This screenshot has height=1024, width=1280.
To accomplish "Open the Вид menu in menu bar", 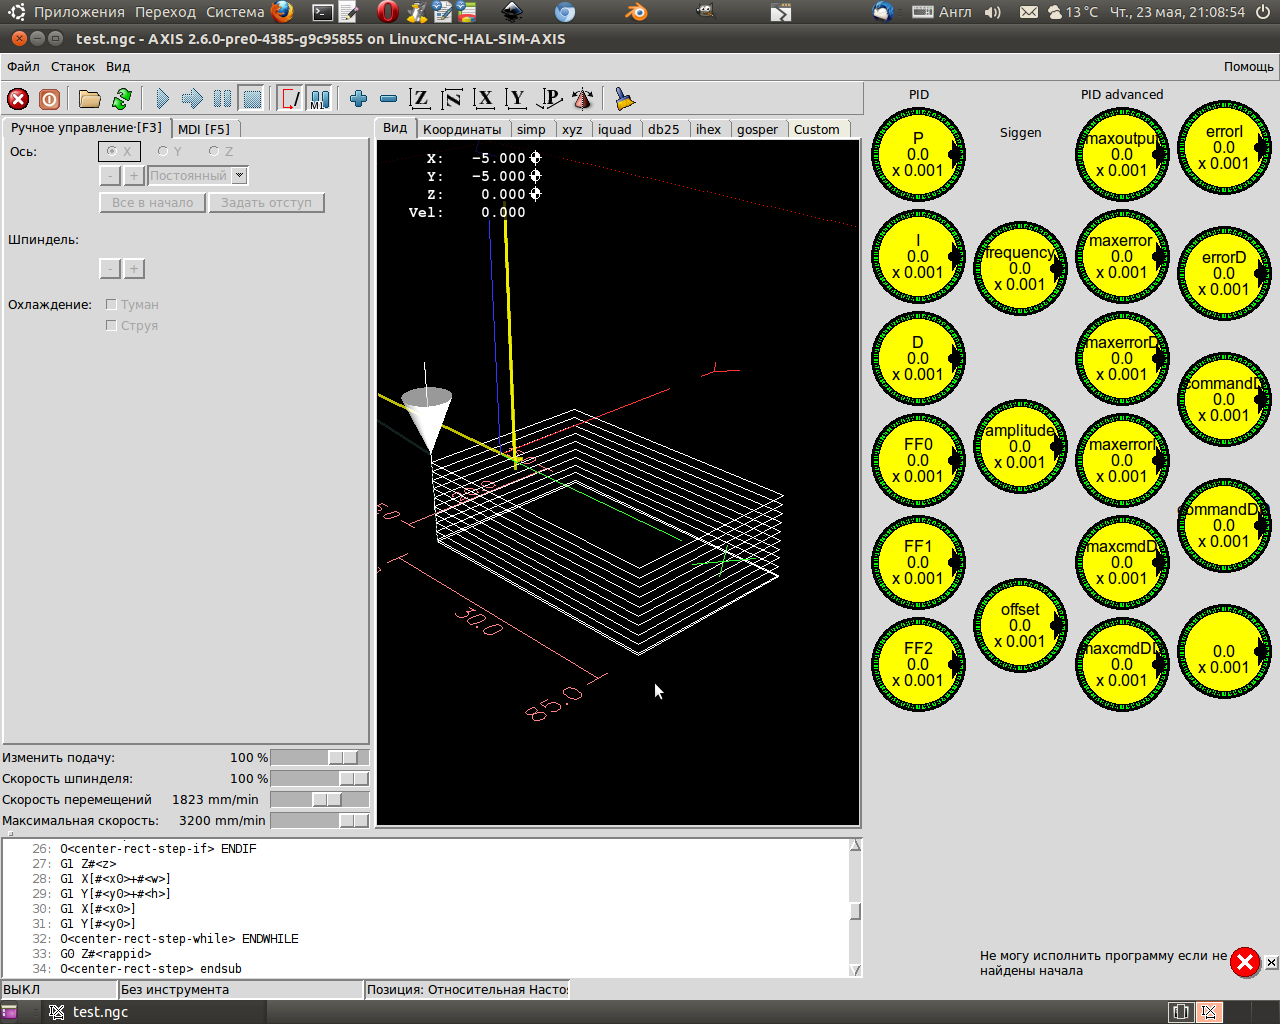I will [118, 67].
